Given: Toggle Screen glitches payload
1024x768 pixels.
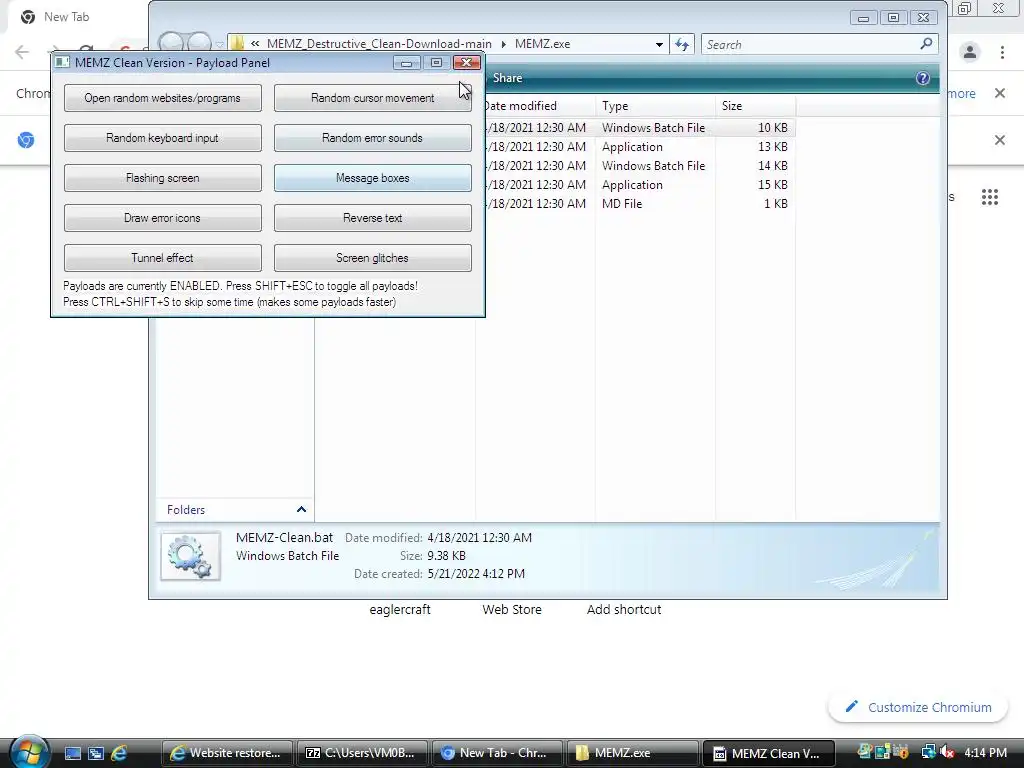Looking at the screenshot, I should click(x=372, y=258).
